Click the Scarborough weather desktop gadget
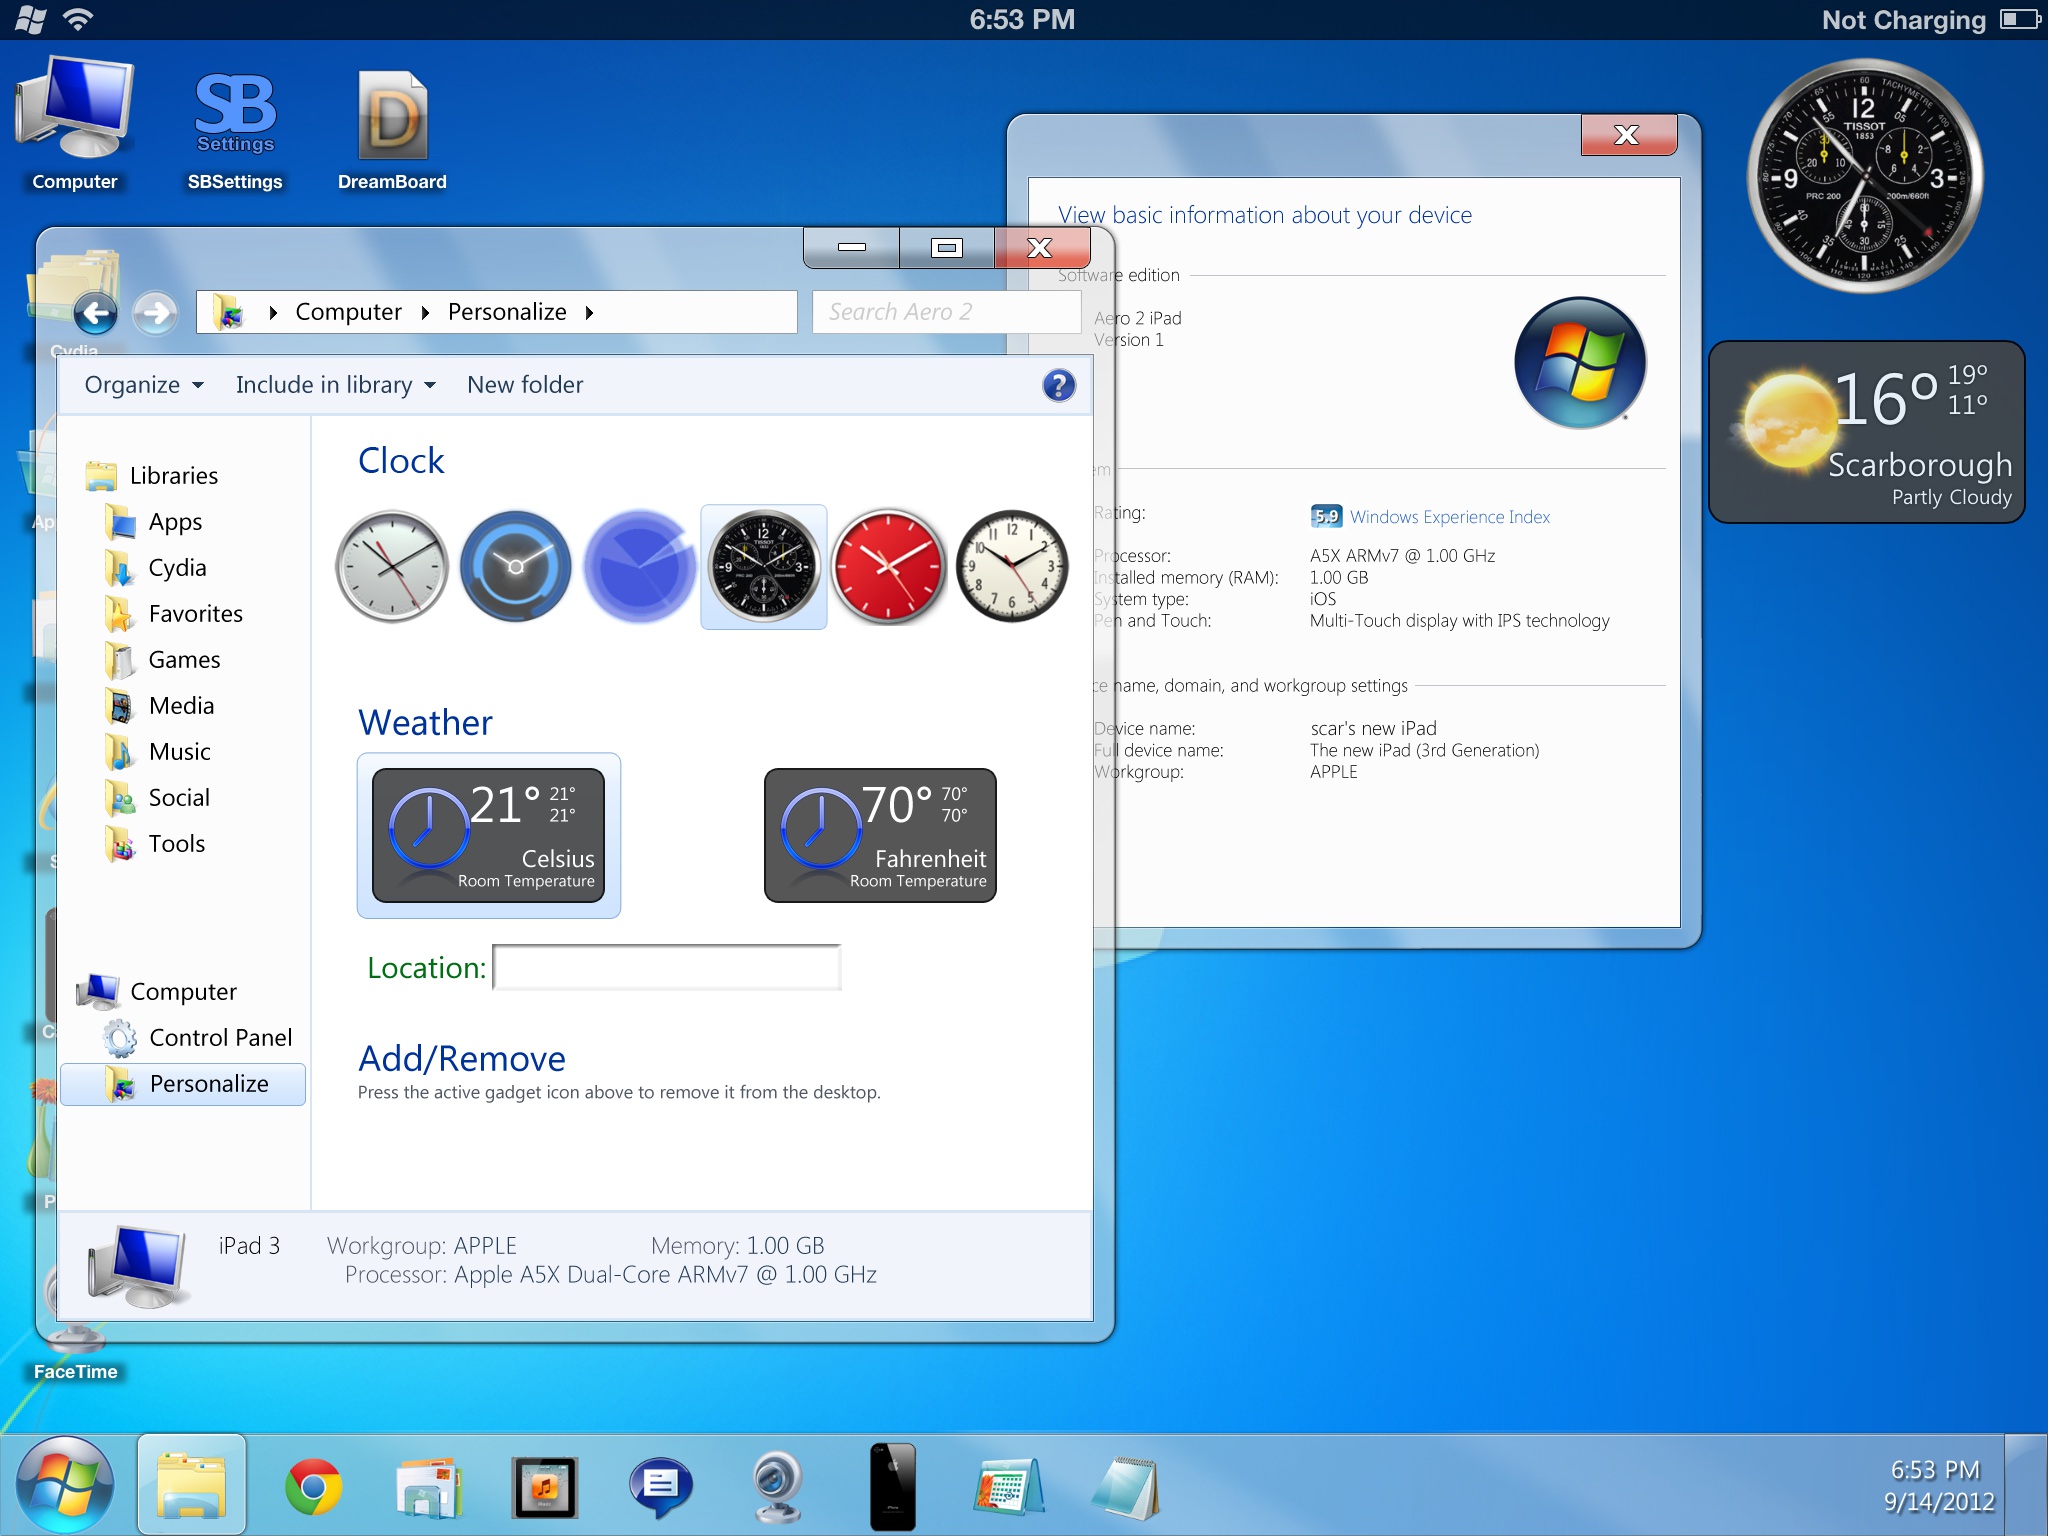Screen dimensions: 2048x1536 coord(1867,432)
